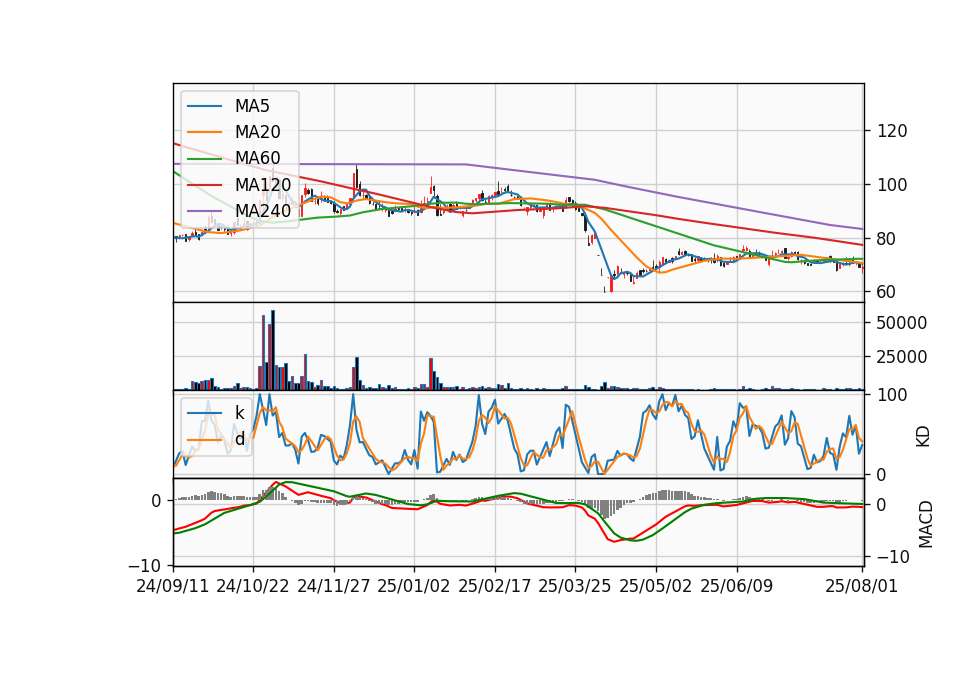Click the KD axis title
This screenshot has width=960, height=690.
pos(923,436)
